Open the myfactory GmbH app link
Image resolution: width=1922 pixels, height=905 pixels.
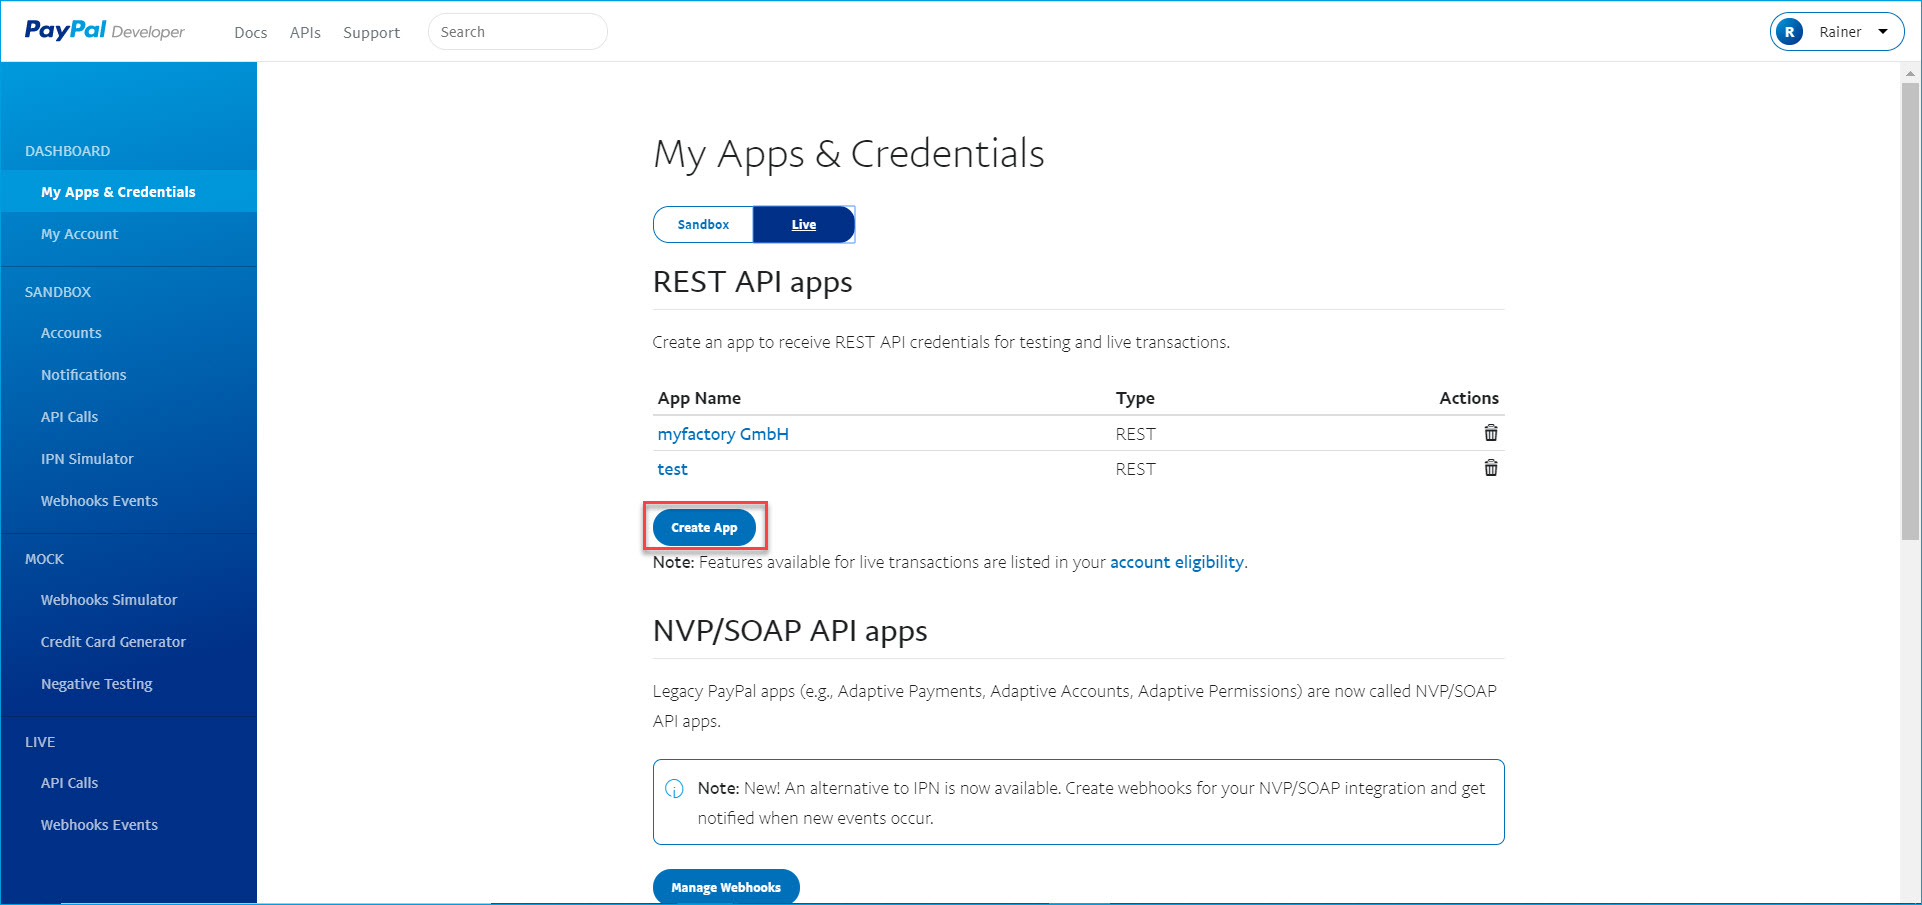tap(722, 434)
